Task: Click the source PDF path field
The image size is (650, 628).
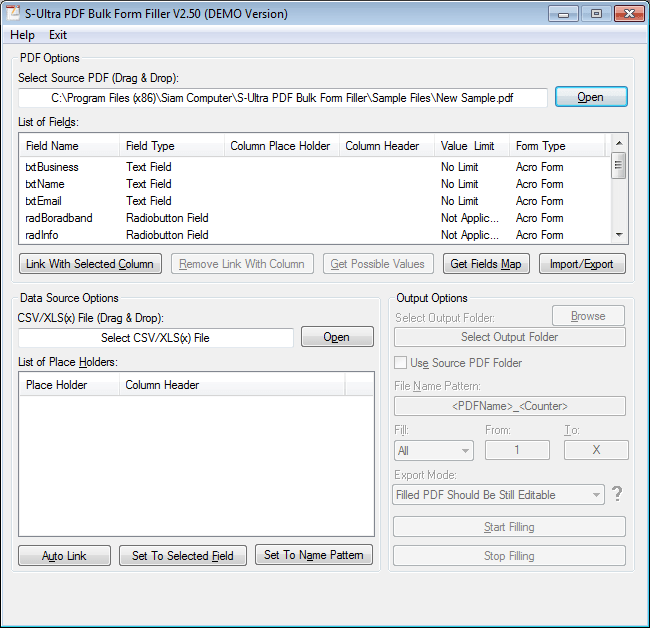Action: (x=283, y=98)
